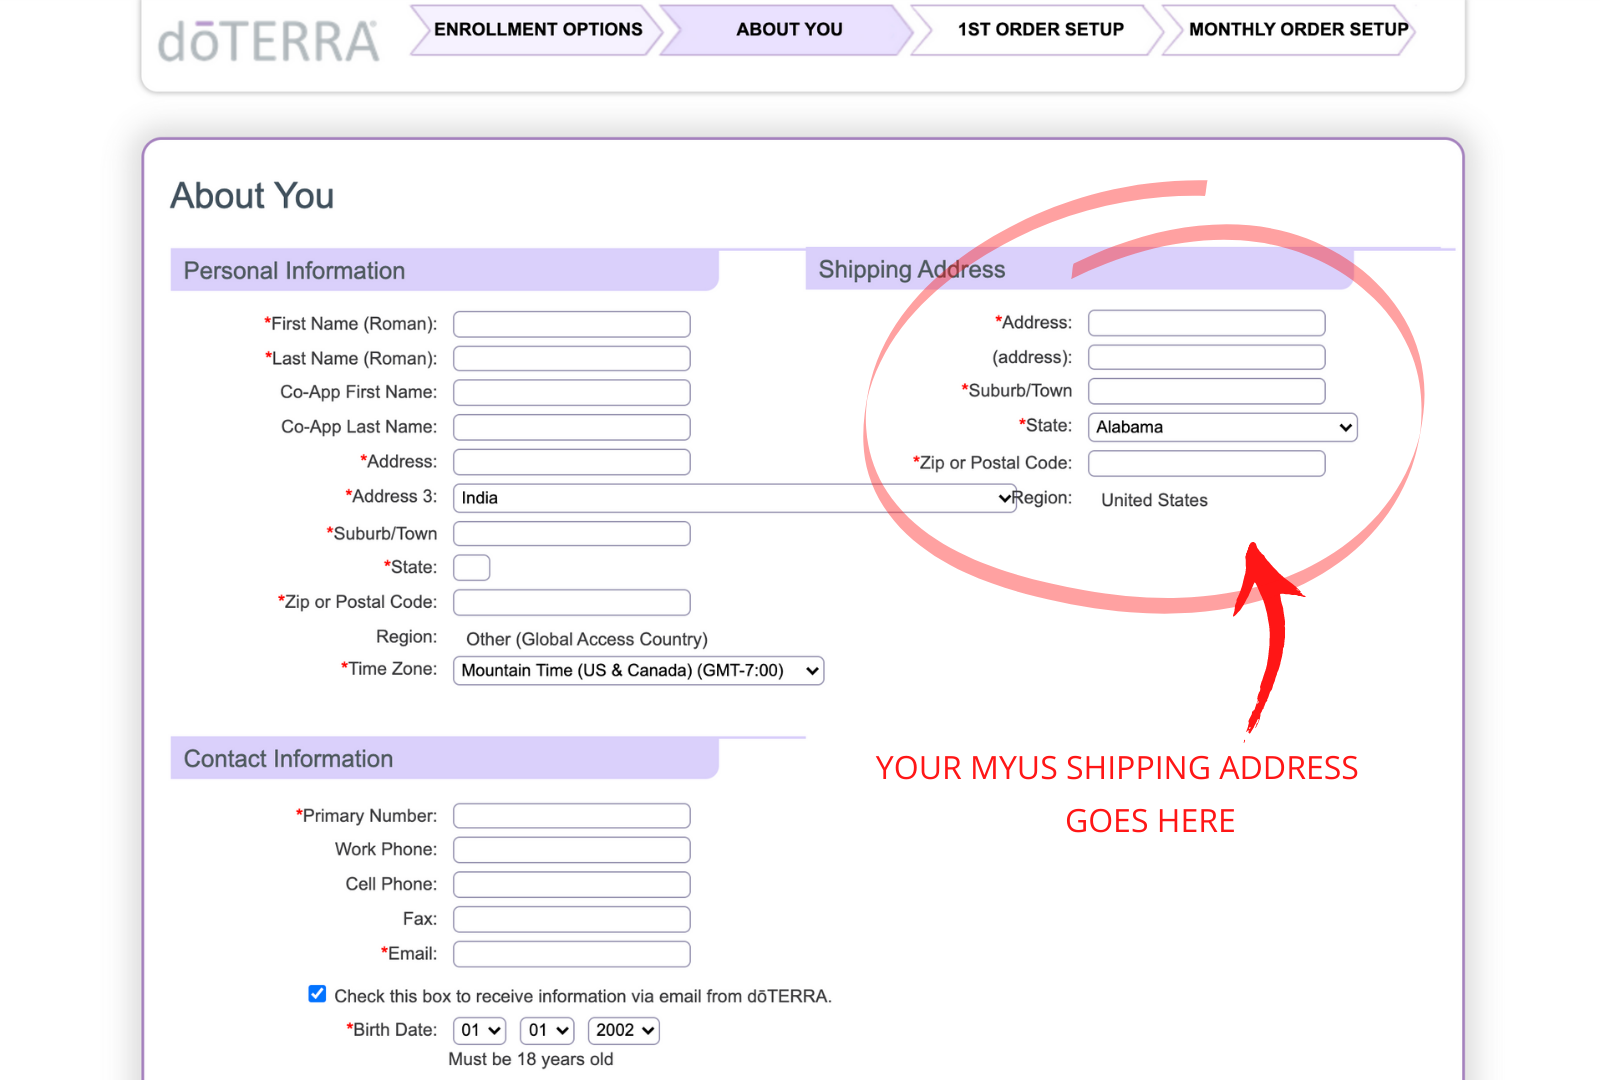Viewport: 1600px width, 1080px height.
Task: Focus the Email field
Action: [x=572, y=954]
